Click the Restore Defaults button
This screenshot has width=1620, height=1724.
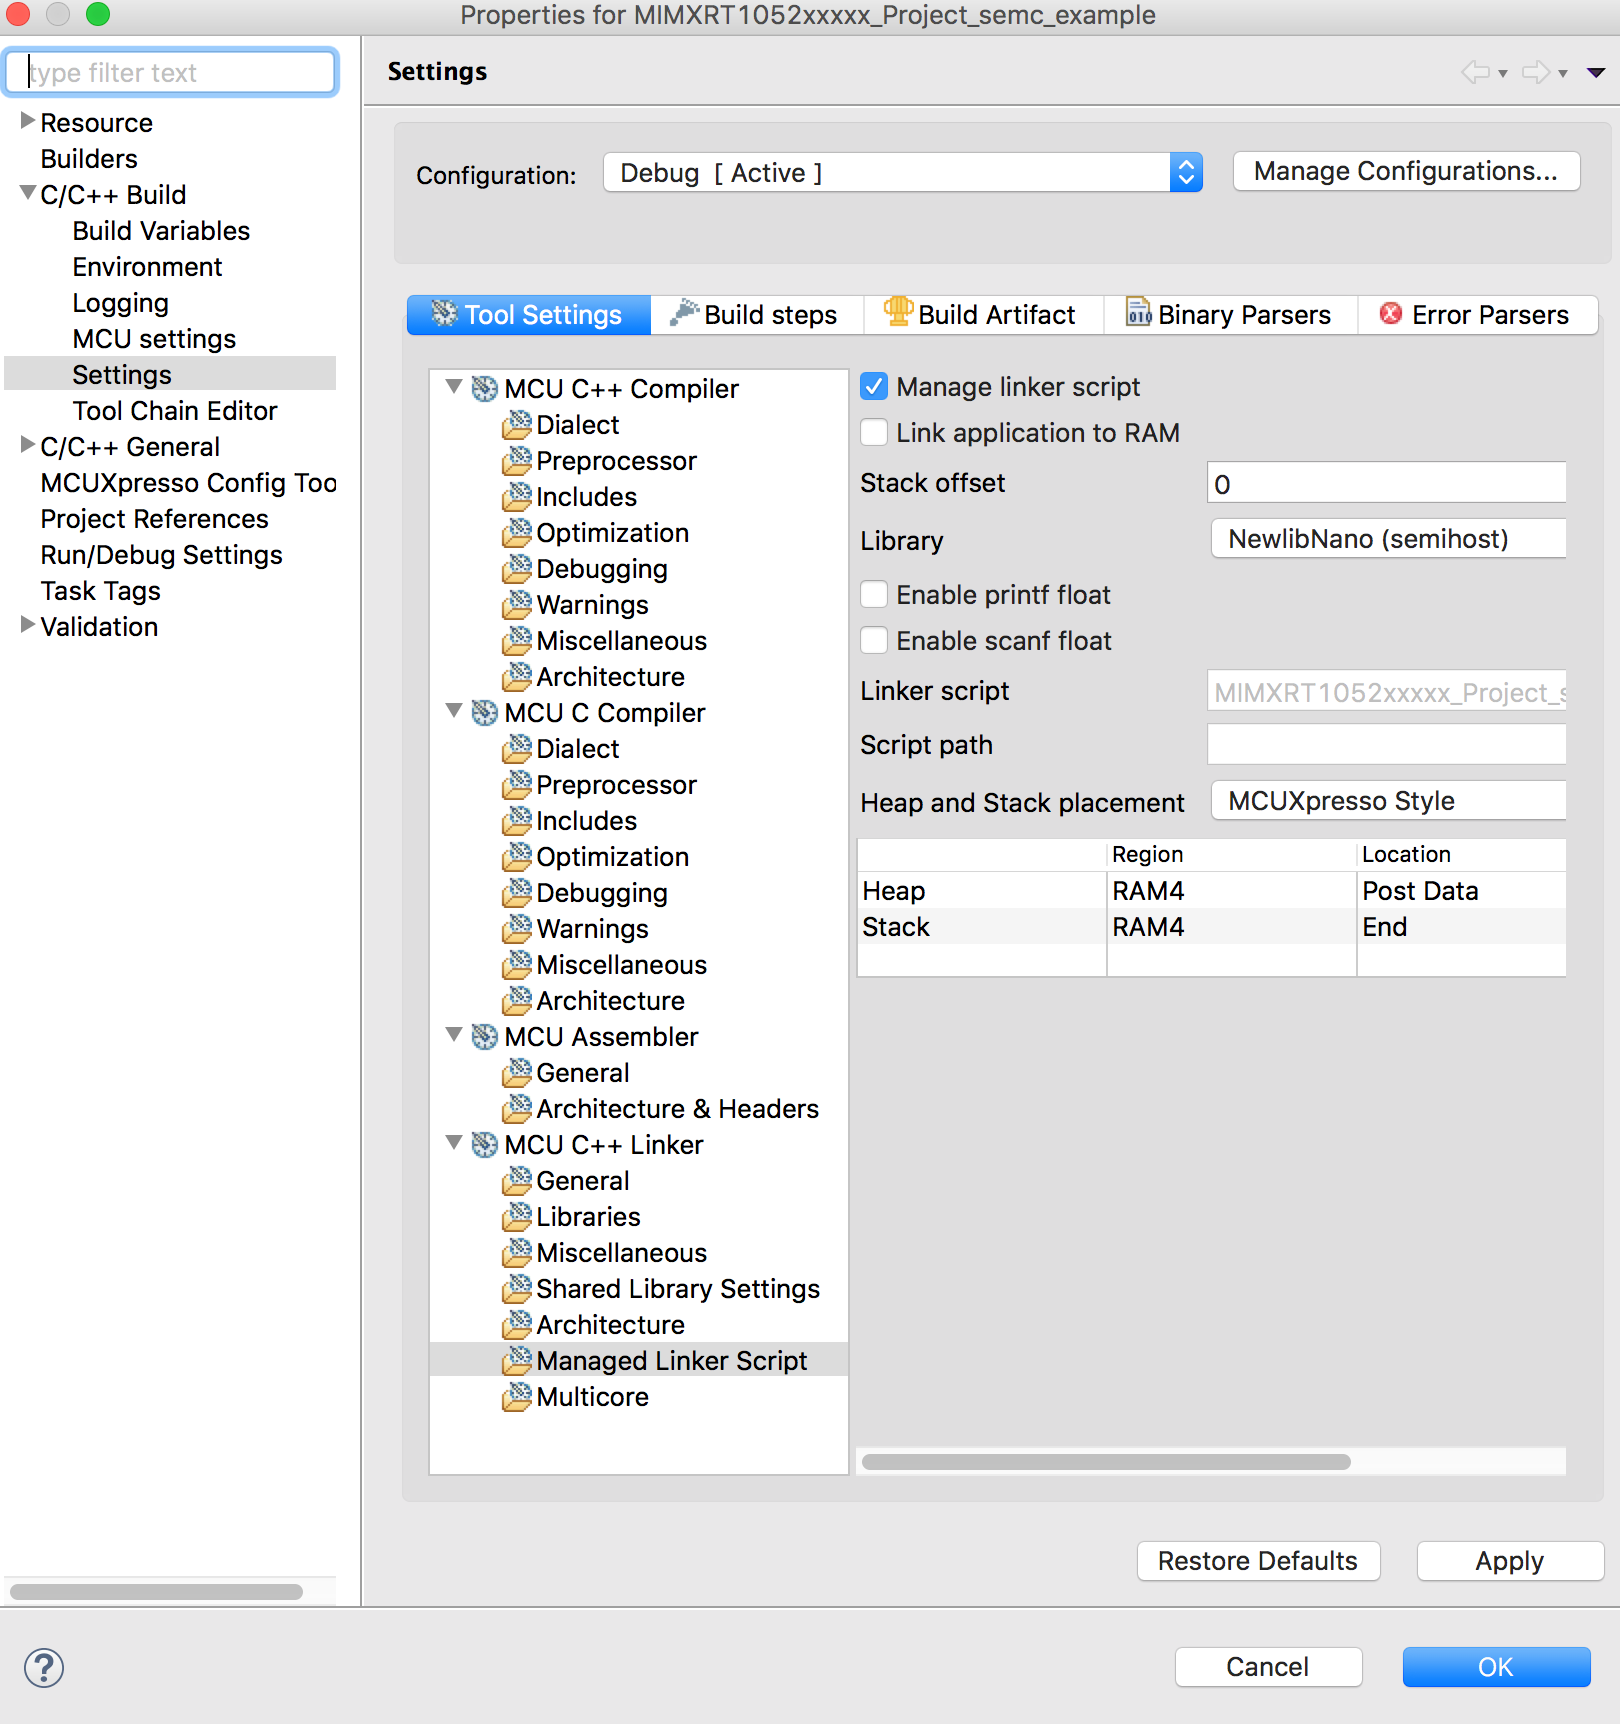click(1258, 1561)
